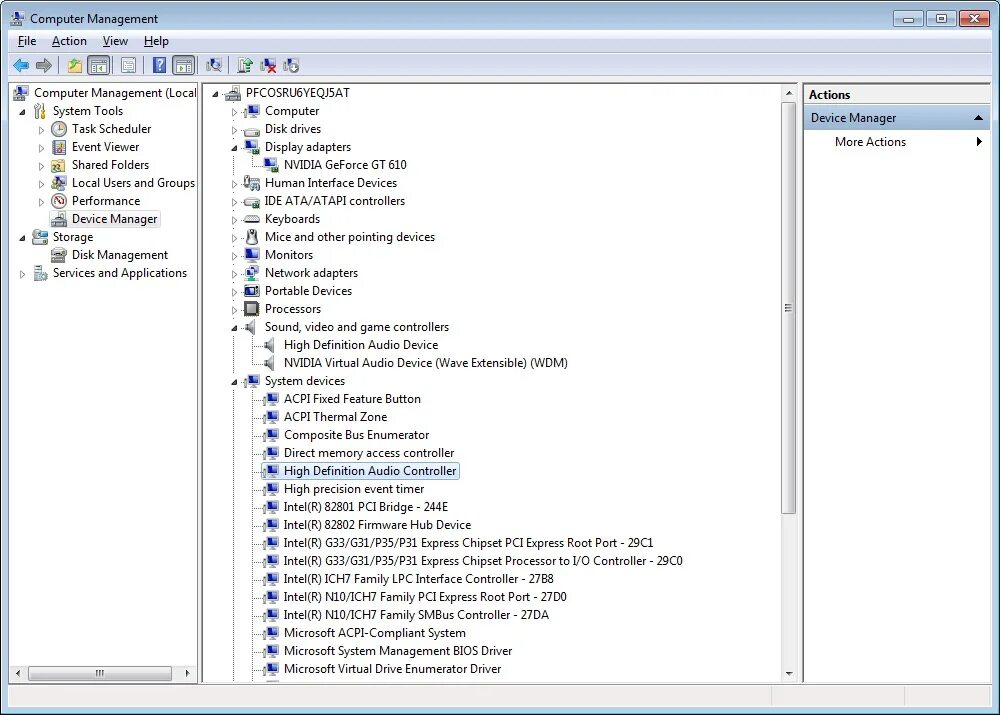The height and width of the screenshot is (715, 1000).
Task: Click the Disk Management drive icon
Action: tap(59, 255)
